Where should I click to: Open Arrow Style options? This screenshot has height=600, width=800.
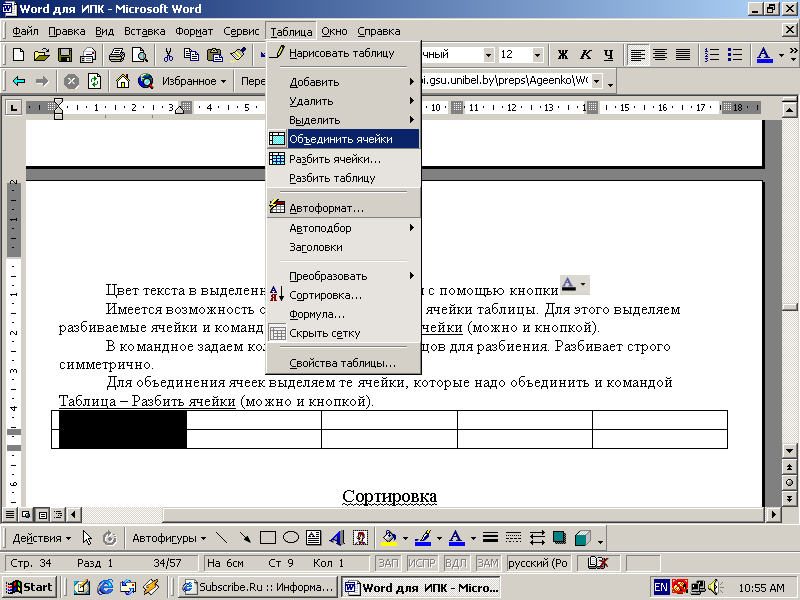(537, 538)
